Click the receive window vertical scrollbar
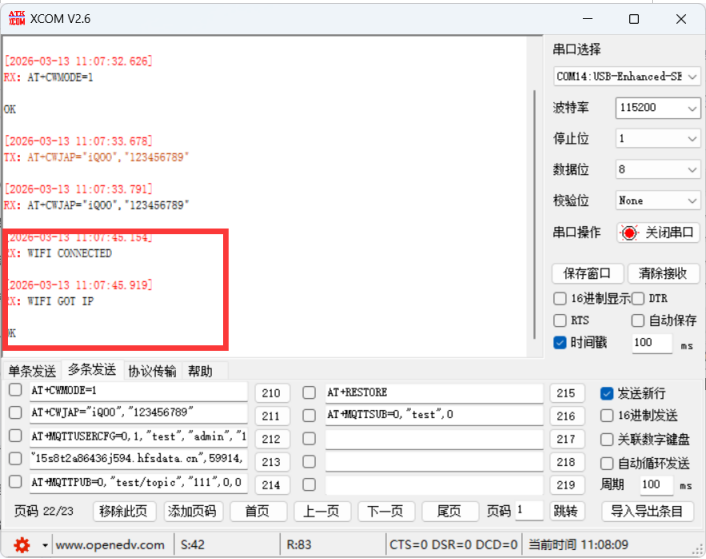This screenshot has width=706, height=559. [x=534, y=214]
